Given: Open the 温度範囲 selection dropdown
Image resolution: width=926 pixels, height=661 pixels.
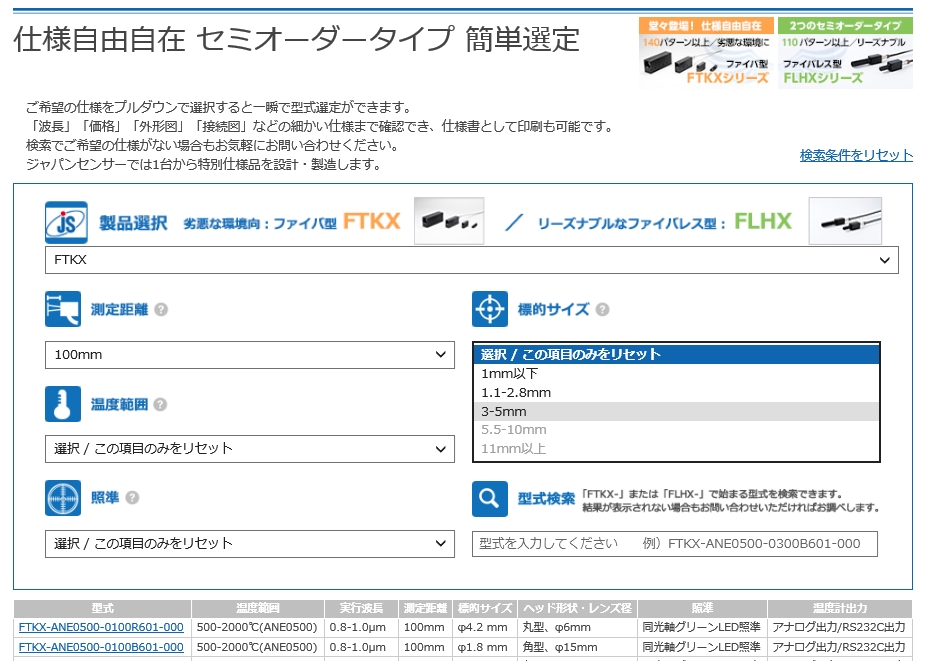Looking at the screenshot, I should click(250, 449).
